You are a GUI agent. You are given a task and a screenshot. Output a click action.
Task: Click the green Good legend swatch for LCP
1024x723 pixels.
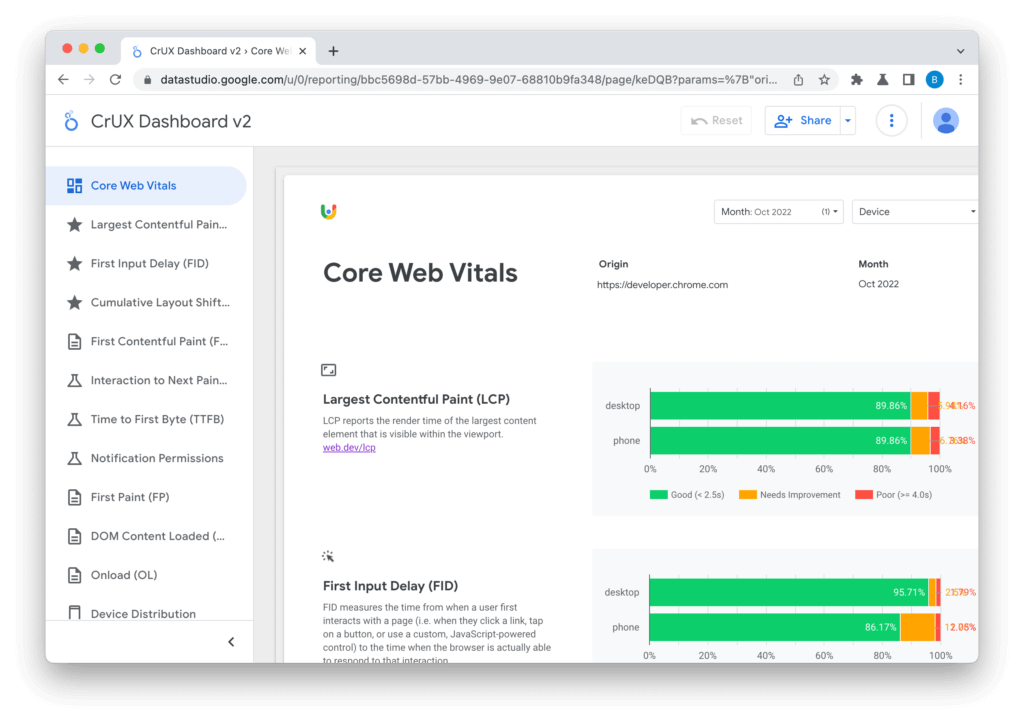click(658, 495)
